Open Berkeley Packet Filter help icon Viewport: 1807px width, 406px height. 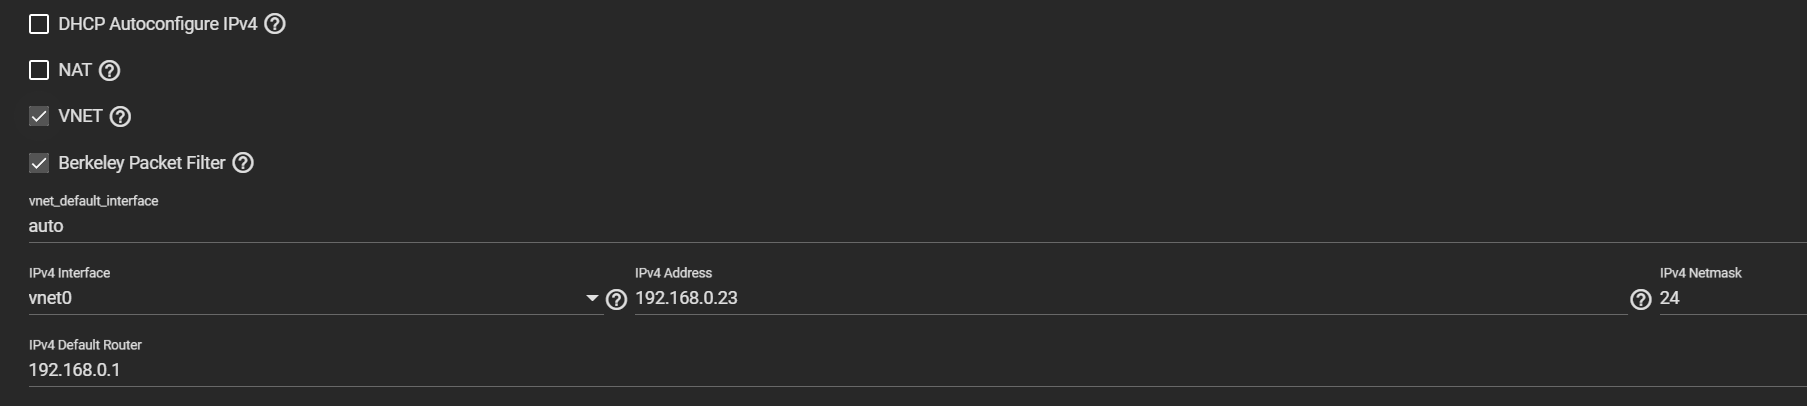pos(243,162)
